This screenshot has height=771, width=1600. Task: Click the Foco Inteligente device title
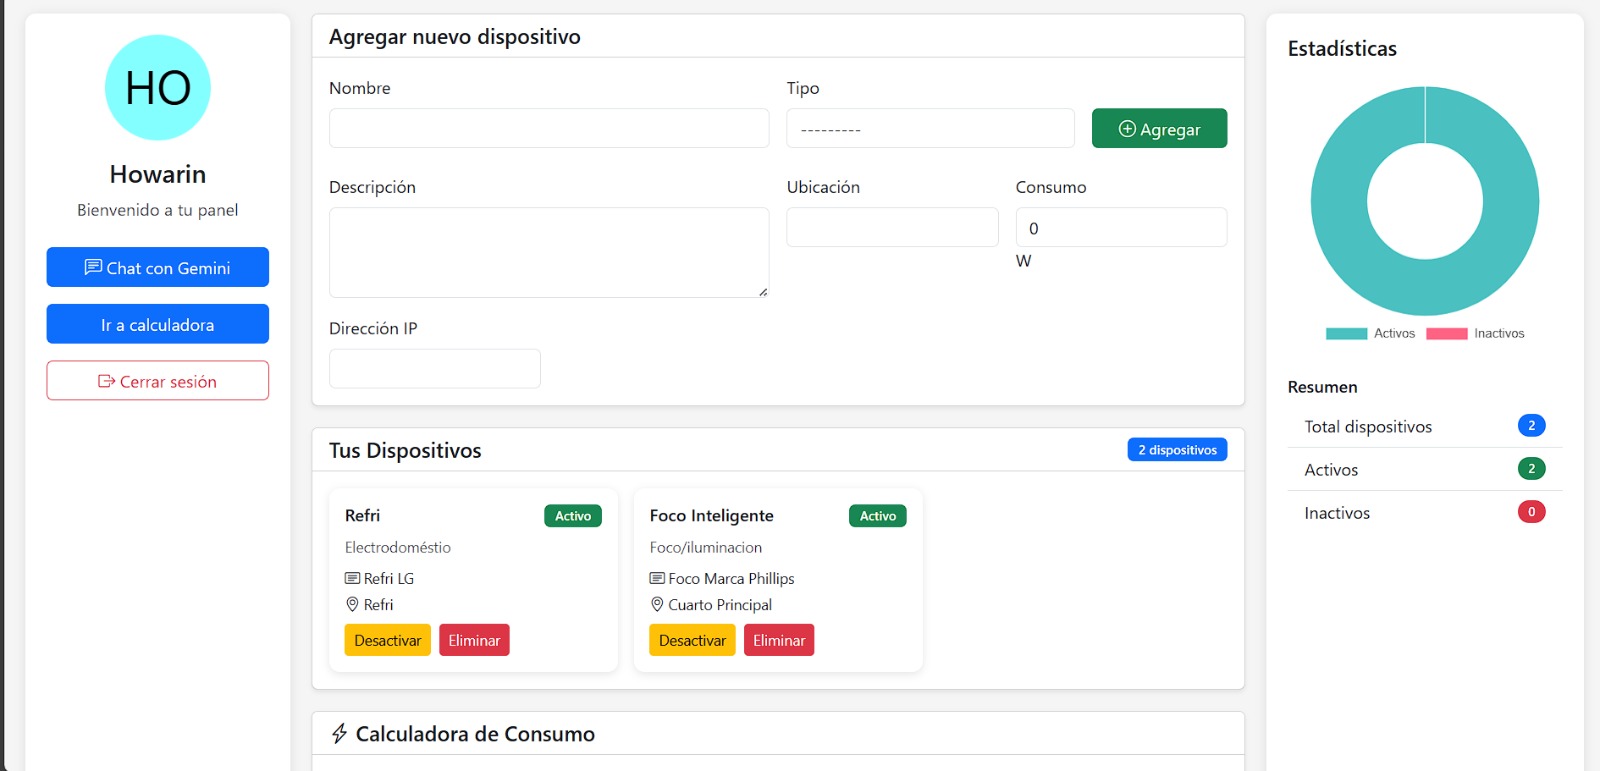(711, 515)
